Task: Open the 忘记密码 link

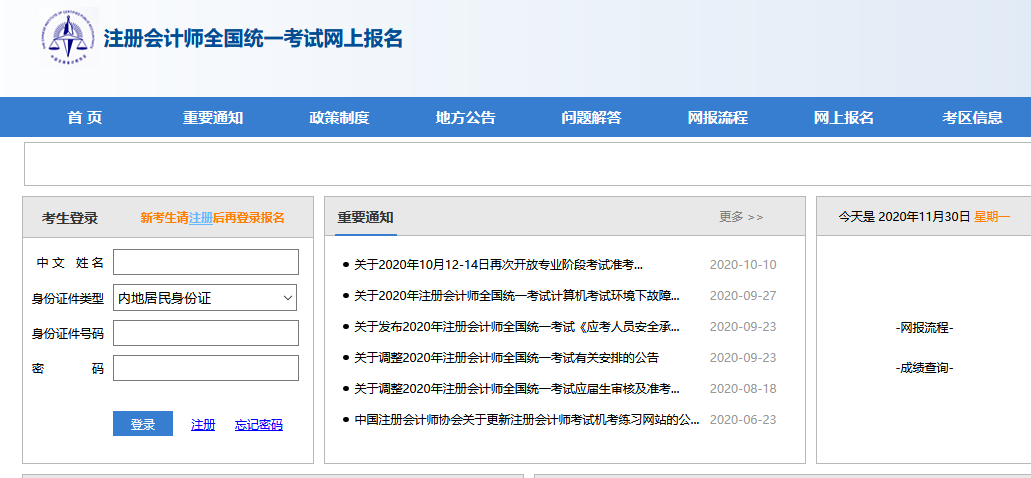Action: [x=258, y=425]
